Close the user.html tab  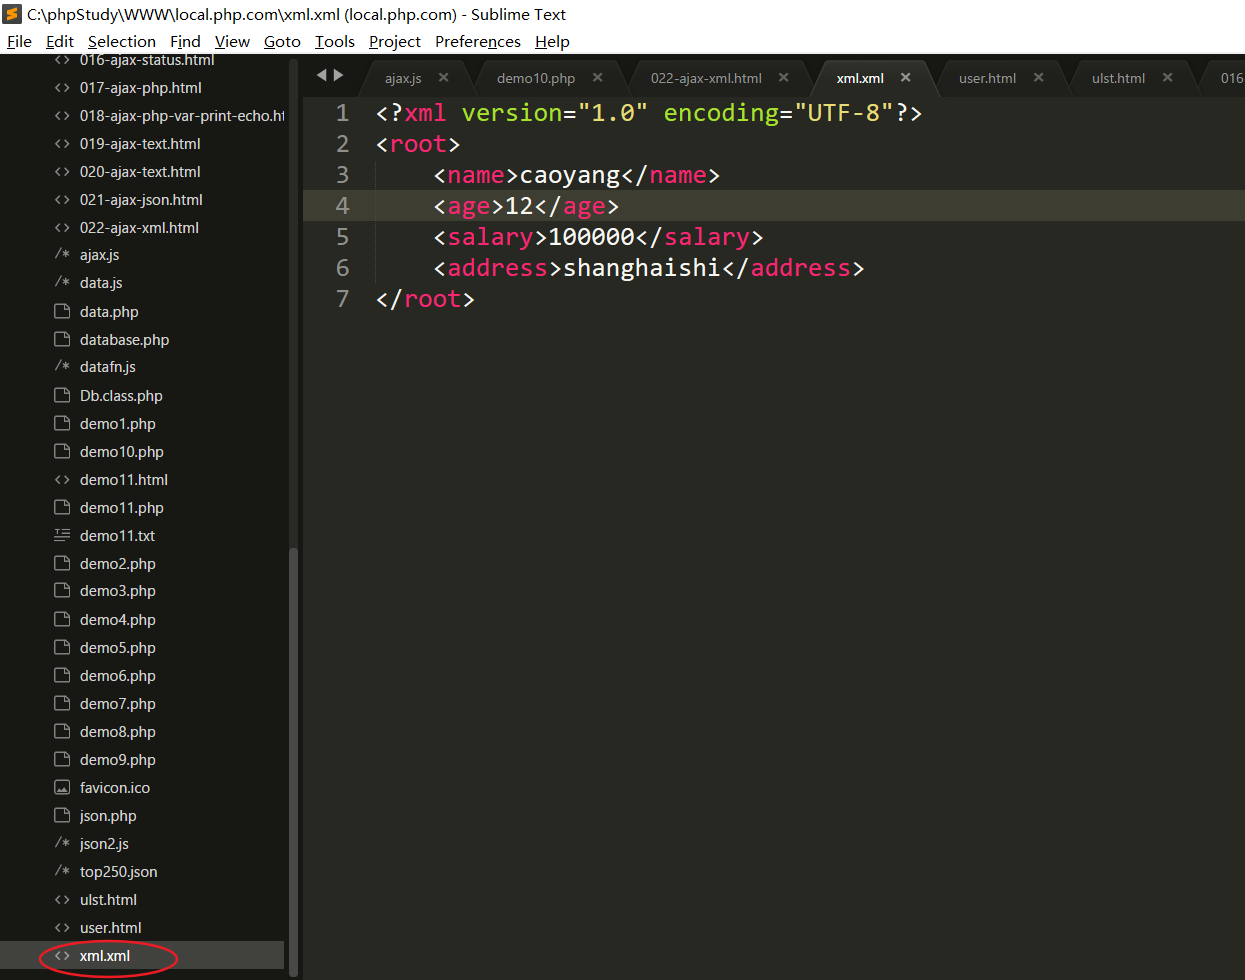pyautogui.click(x=1038, y=78)
